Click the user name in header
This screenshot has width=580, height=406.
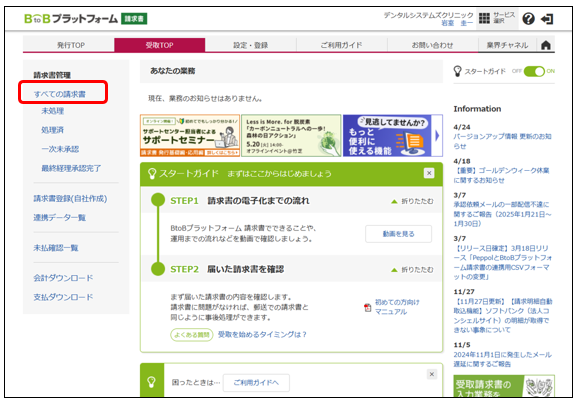[x=457, y=23]
